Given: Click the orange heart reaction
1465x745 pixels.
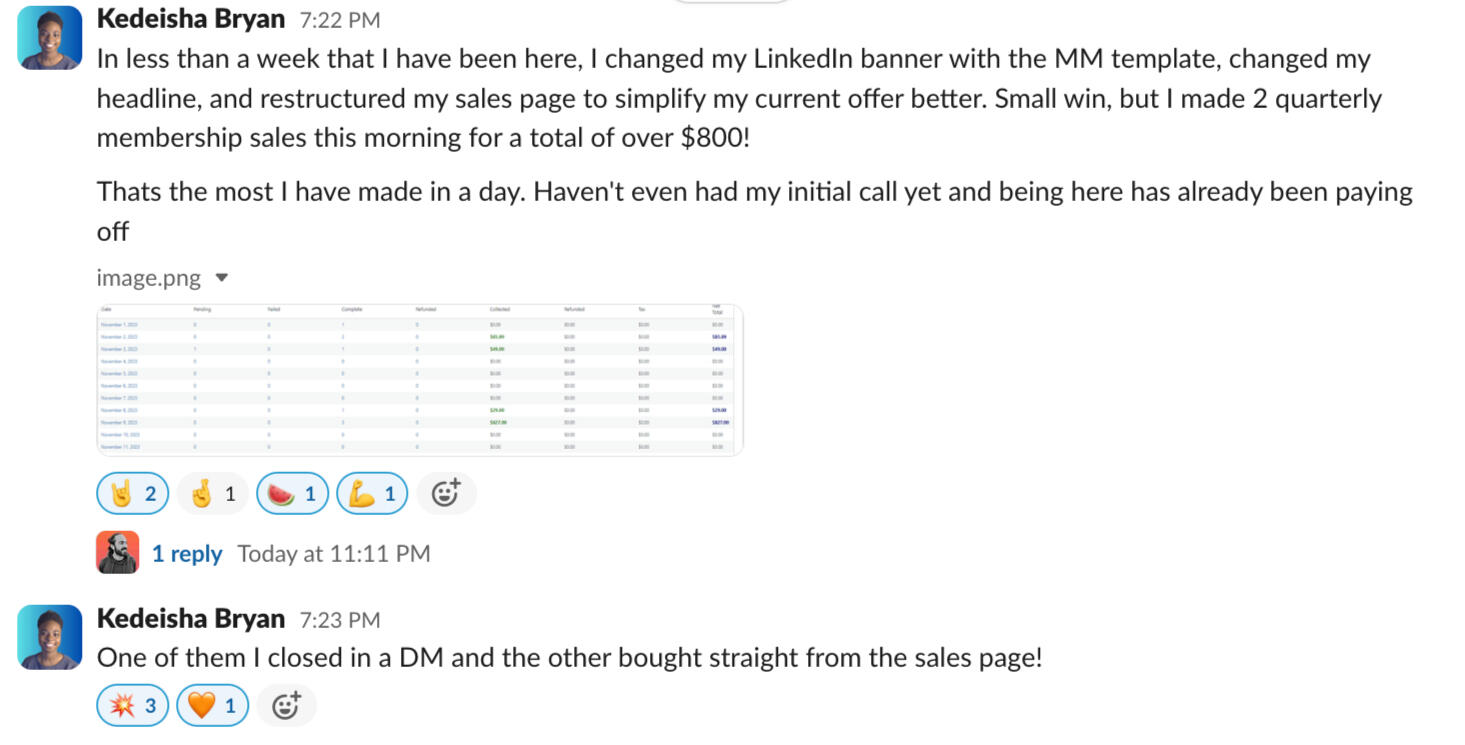Looking at the screenshot, I should [x=212, y=706].
